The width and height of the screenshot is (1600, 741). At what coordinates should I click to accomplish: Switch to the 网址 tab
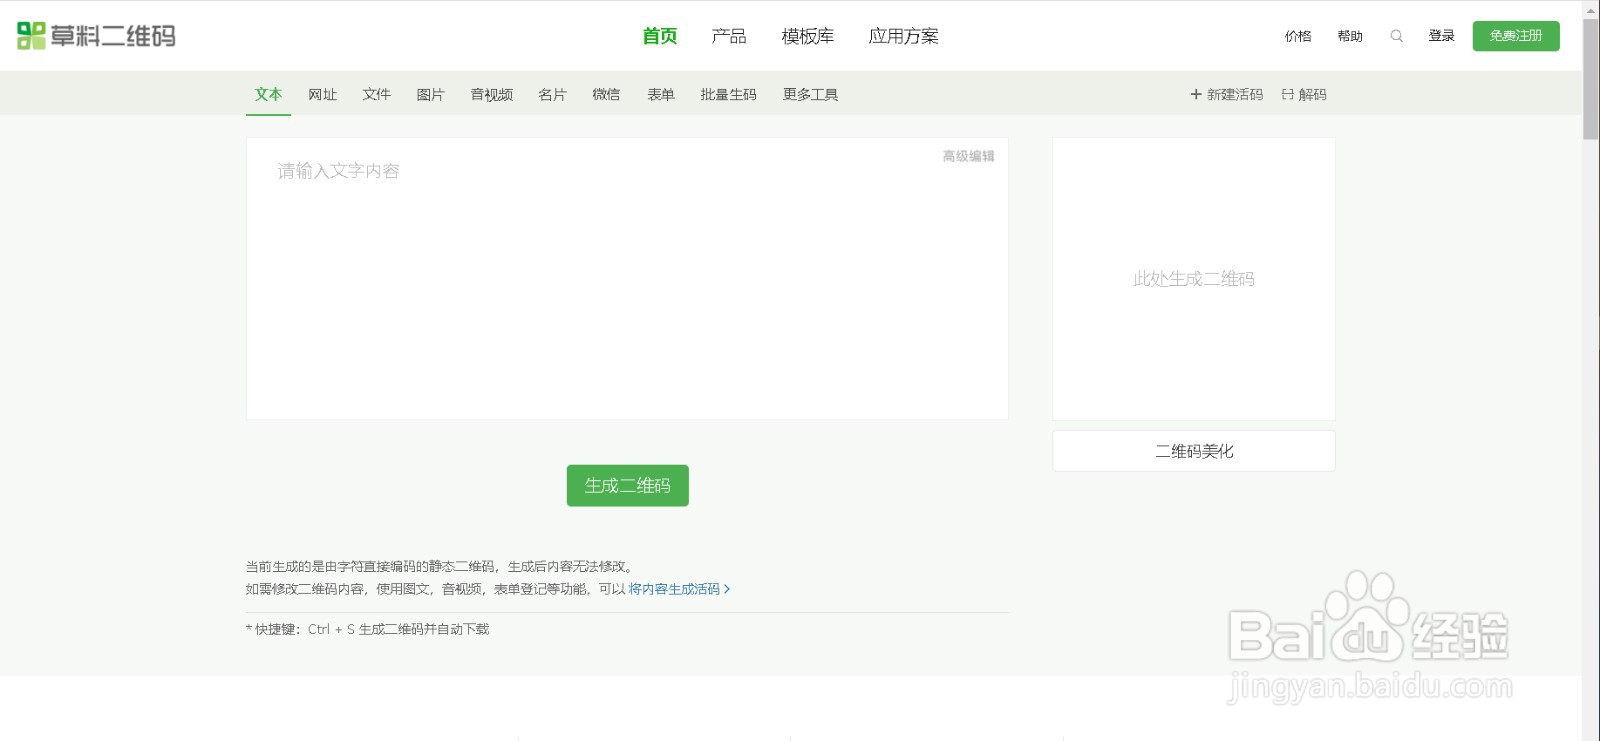[x=322, y=94]
